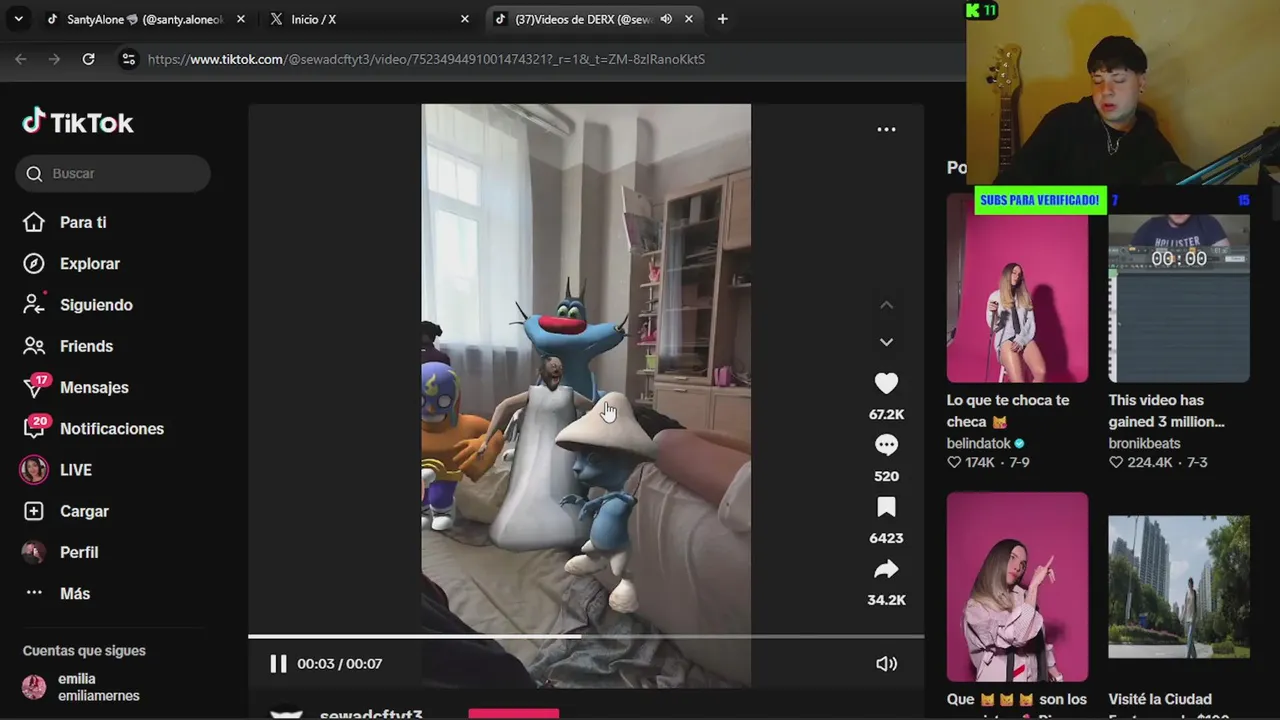Image resolution: width=1280 pixels, height=720 pixels.
Task: Click the browser back button
Action: (x=21, y=59)
